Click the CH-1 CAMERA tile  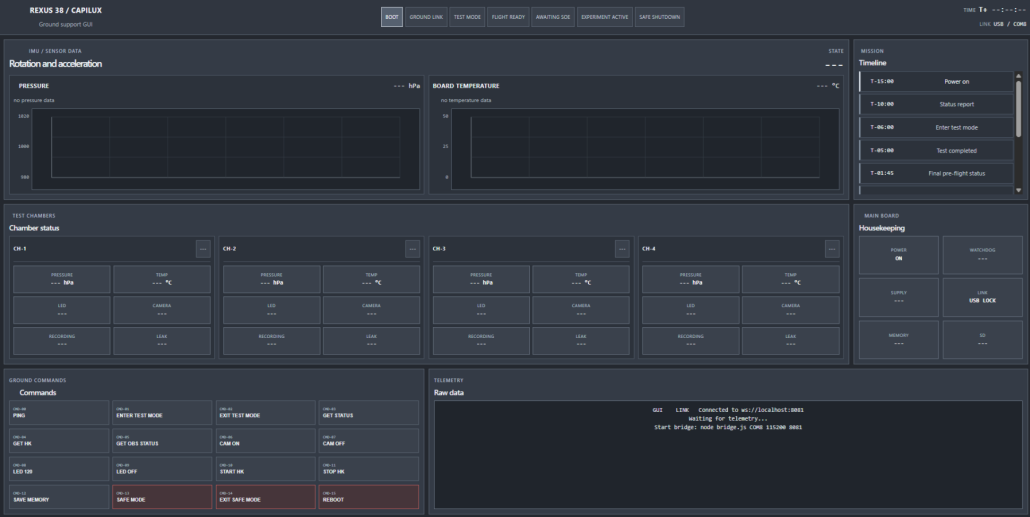pyautogui.click(x=162, y=310)
